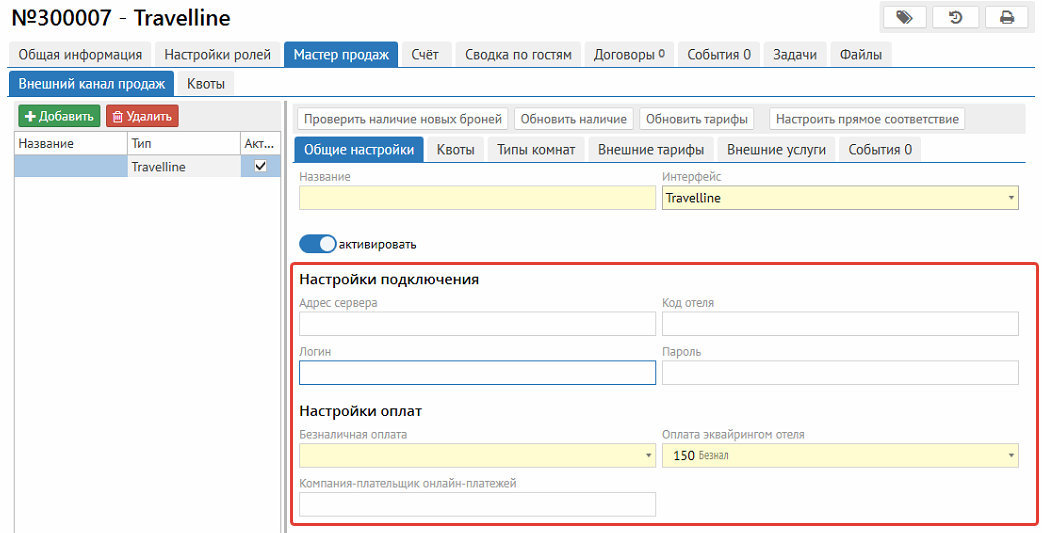1042x533 pixels.
Task: Click the green Добавить button
Action: pyautogui.click(x=59, y=116)
